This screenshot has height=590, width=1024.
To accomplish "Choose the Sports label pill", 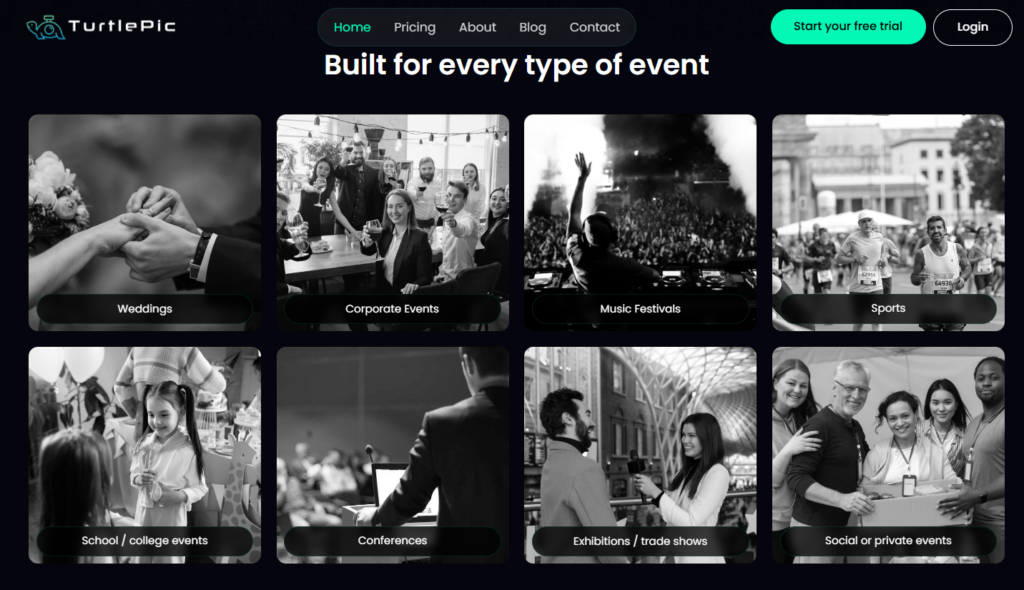I will click(x=888, y=308).
